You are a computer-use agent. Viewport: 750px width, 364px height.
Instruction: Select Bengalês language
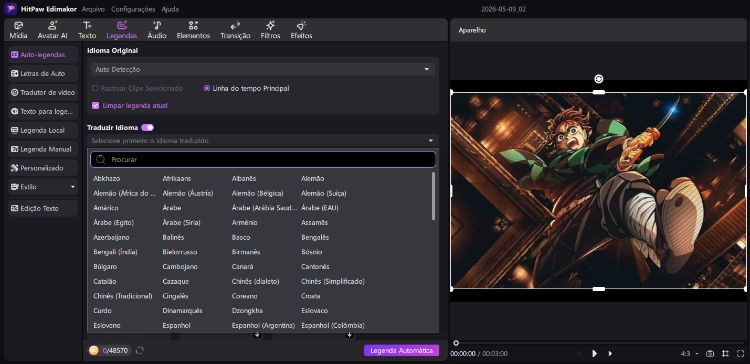(x=315, y=237)
